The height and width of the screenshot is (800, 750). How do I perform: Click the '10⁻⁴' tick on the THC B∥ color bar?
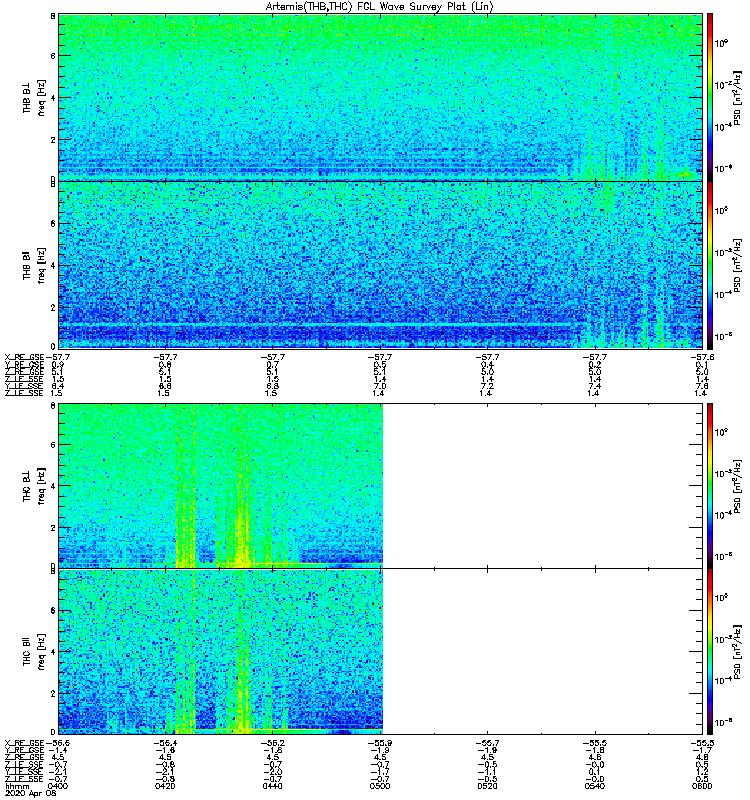723,680
